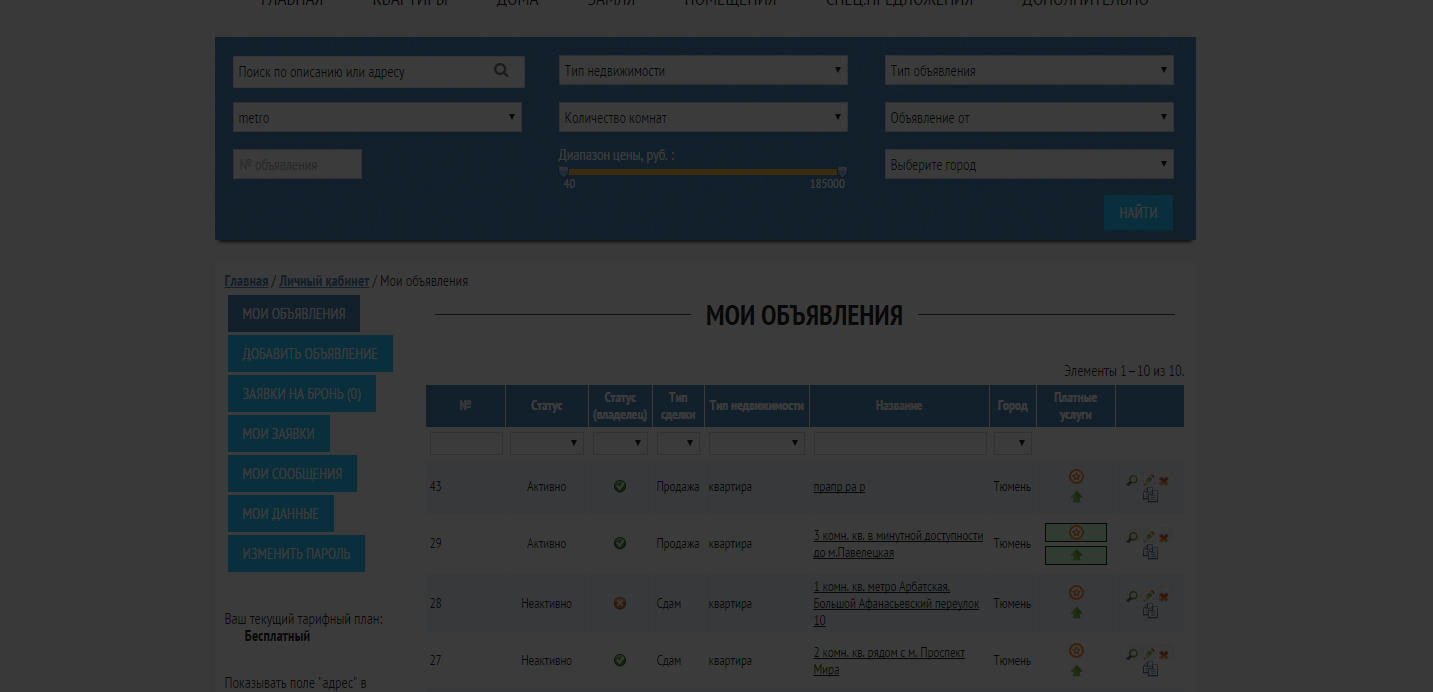Click the star premium icon for listing 43
Screen dimensions: 1433x692
1076,477
